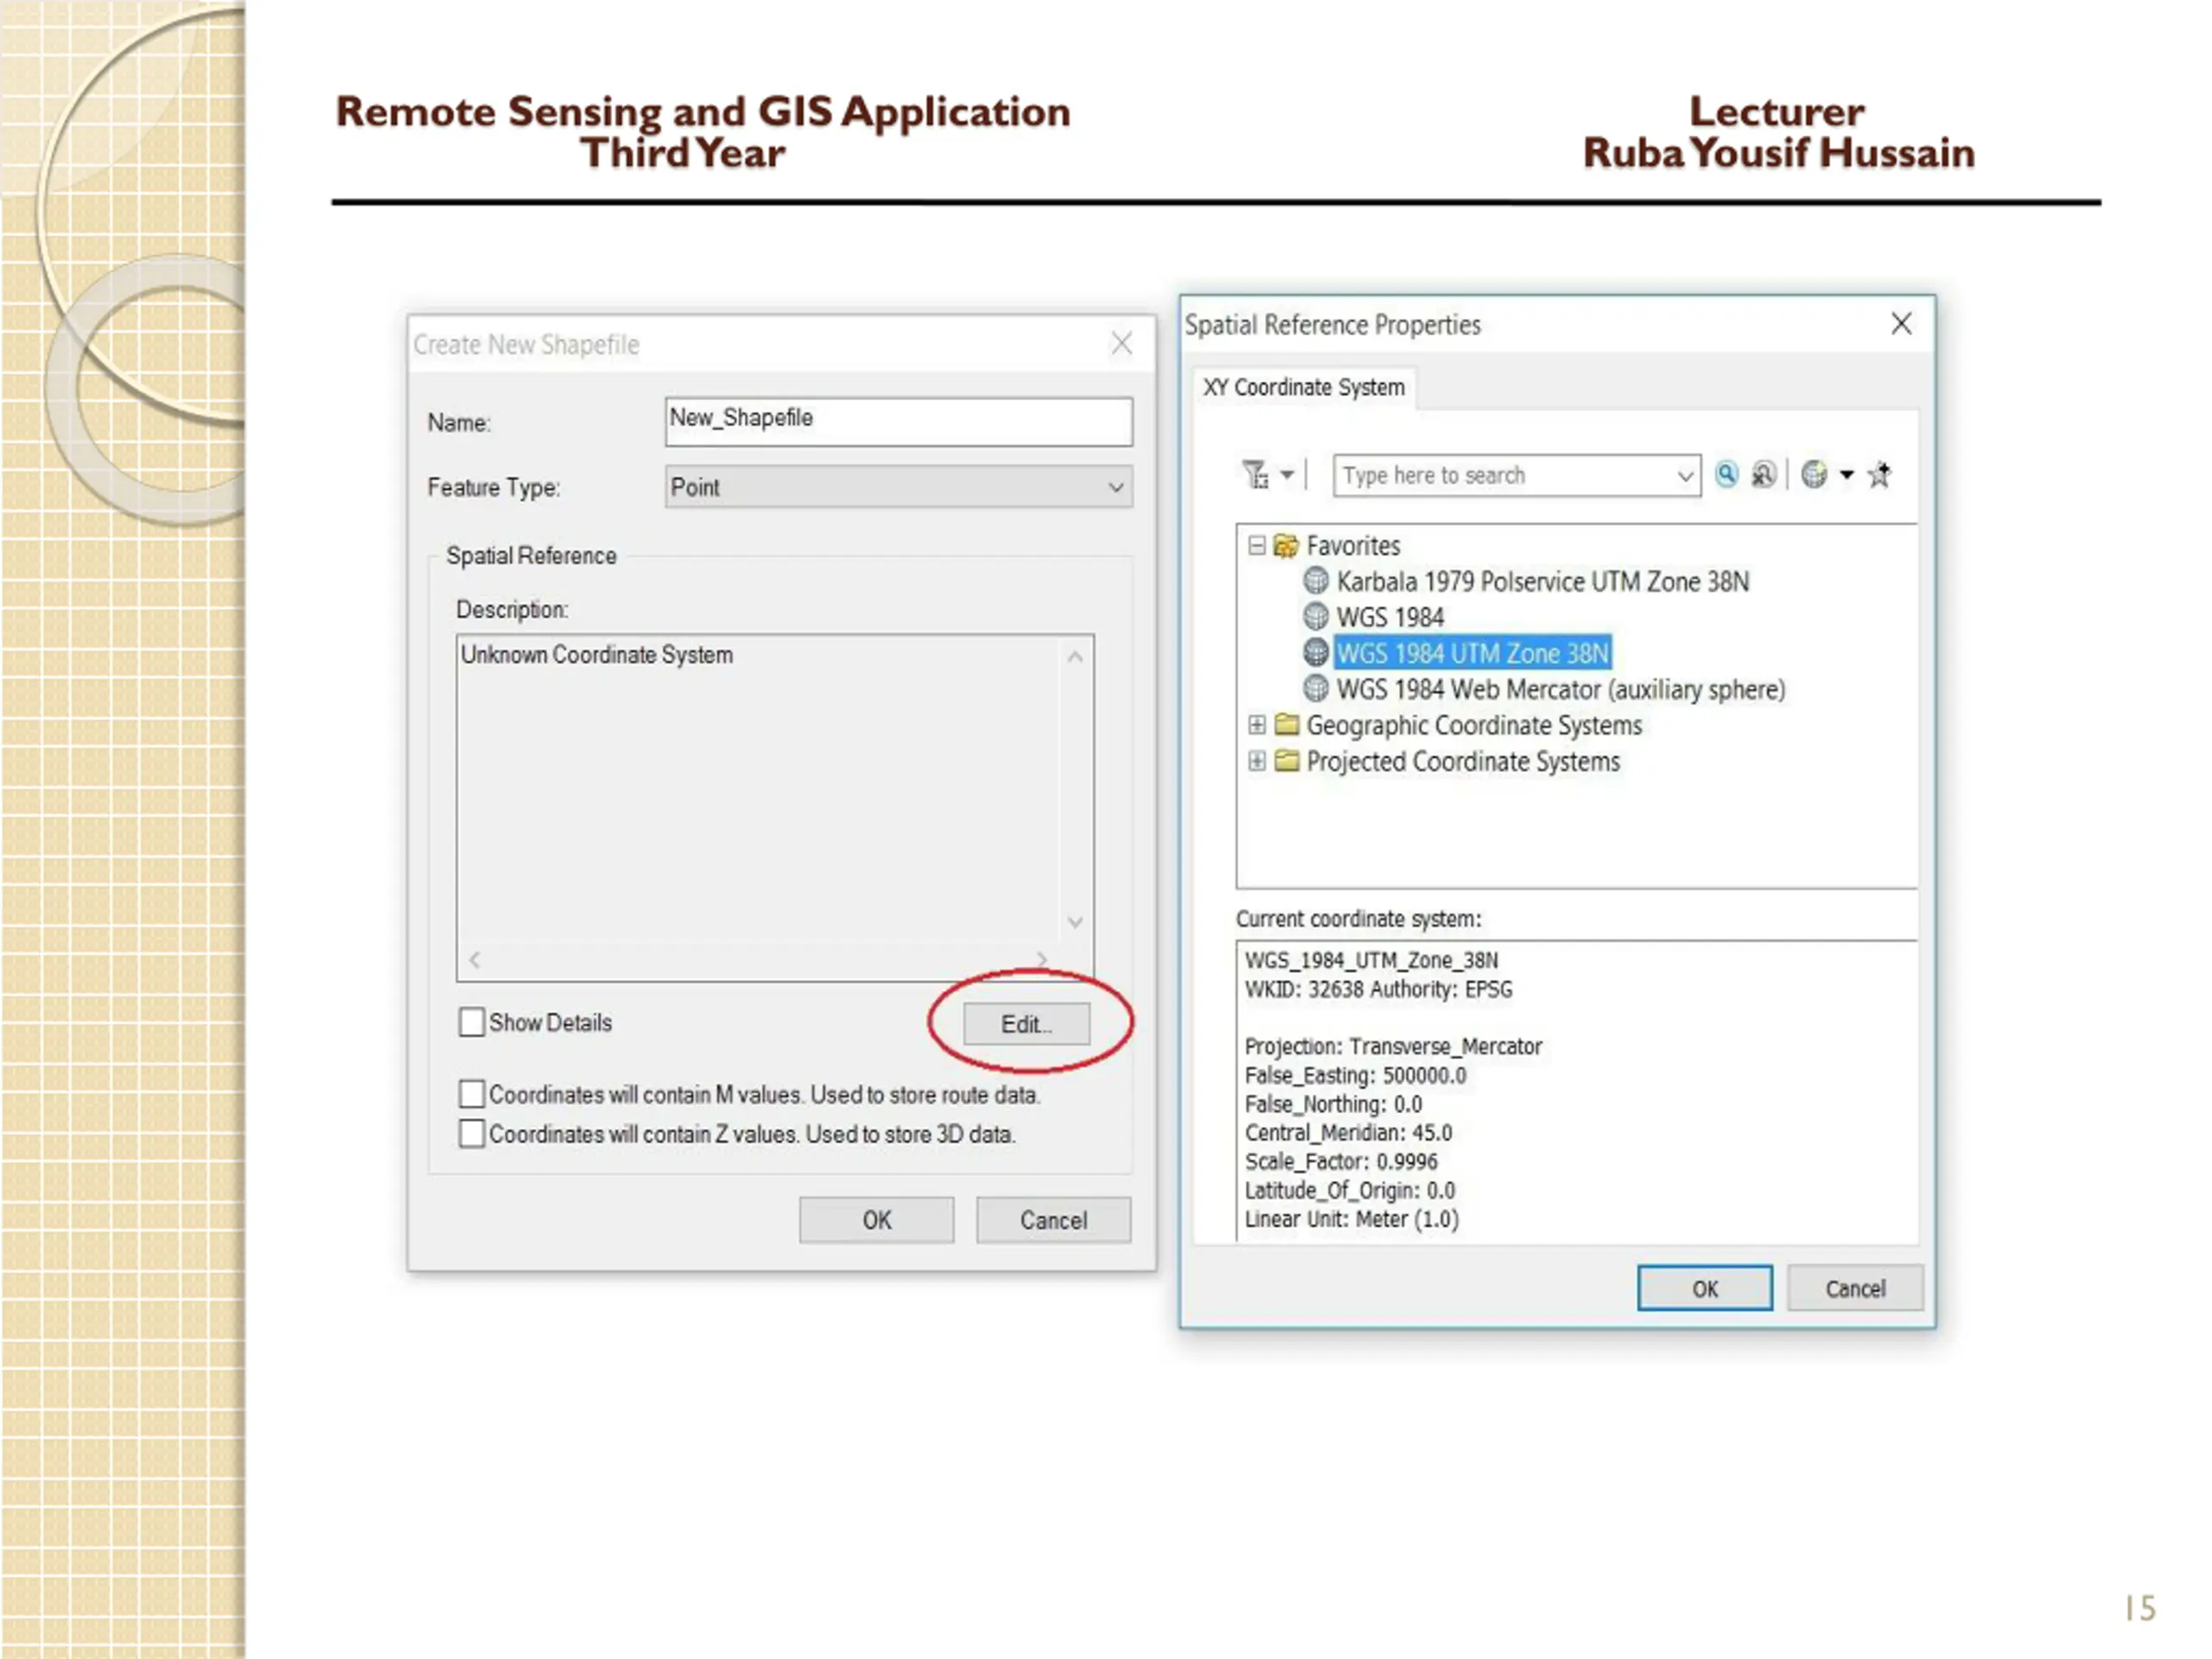The width and height of the screenshot is (2212, 1659).
Task: Expand the search box history dropdown
Action: [1685, 476]
